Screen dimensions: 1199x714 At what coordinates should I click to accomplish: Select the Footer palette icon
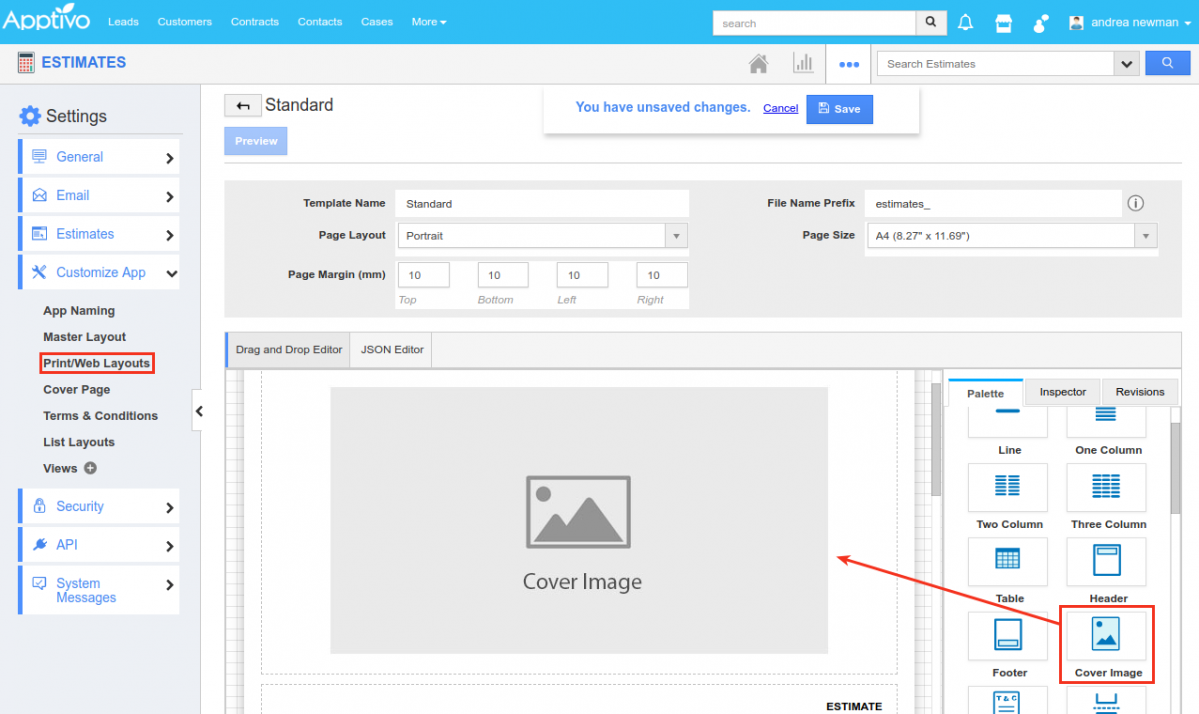[1008, 635]
